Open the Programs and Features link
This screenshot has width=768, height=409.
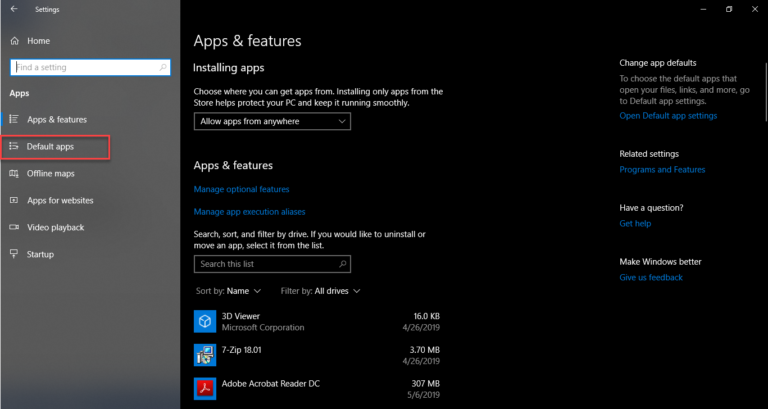coord(662,170)
